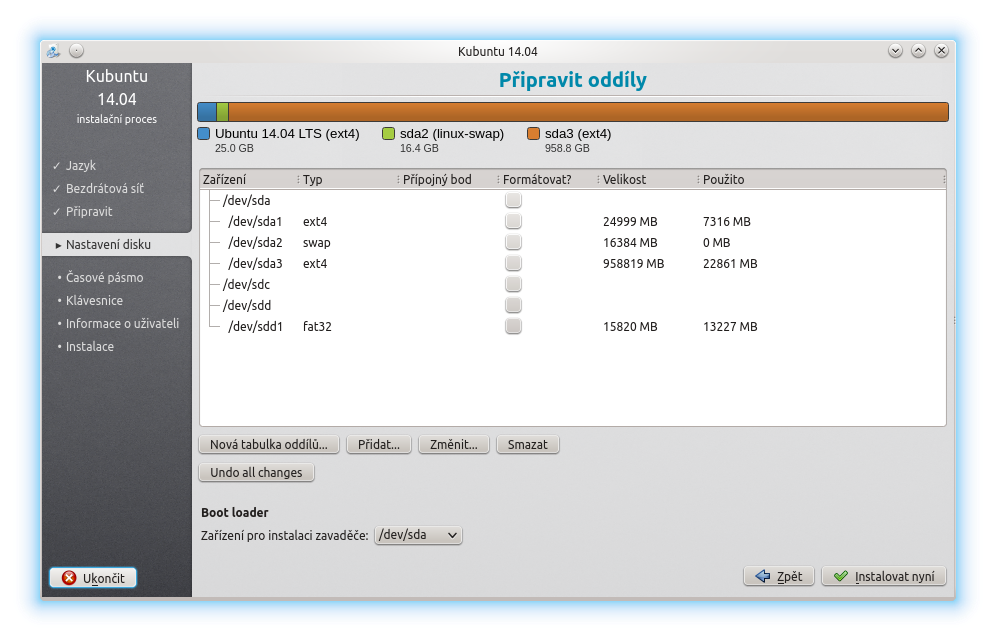Click the orange legend swatch for sda3
996x641 pixels.
534,133
